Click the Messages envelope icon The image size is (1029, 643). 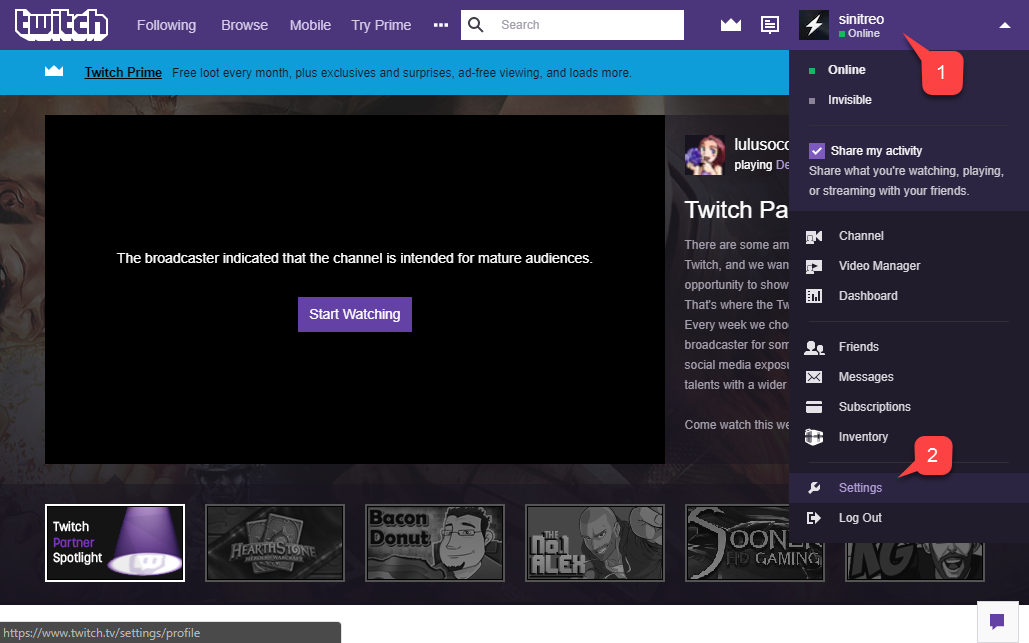coord(814,377)
